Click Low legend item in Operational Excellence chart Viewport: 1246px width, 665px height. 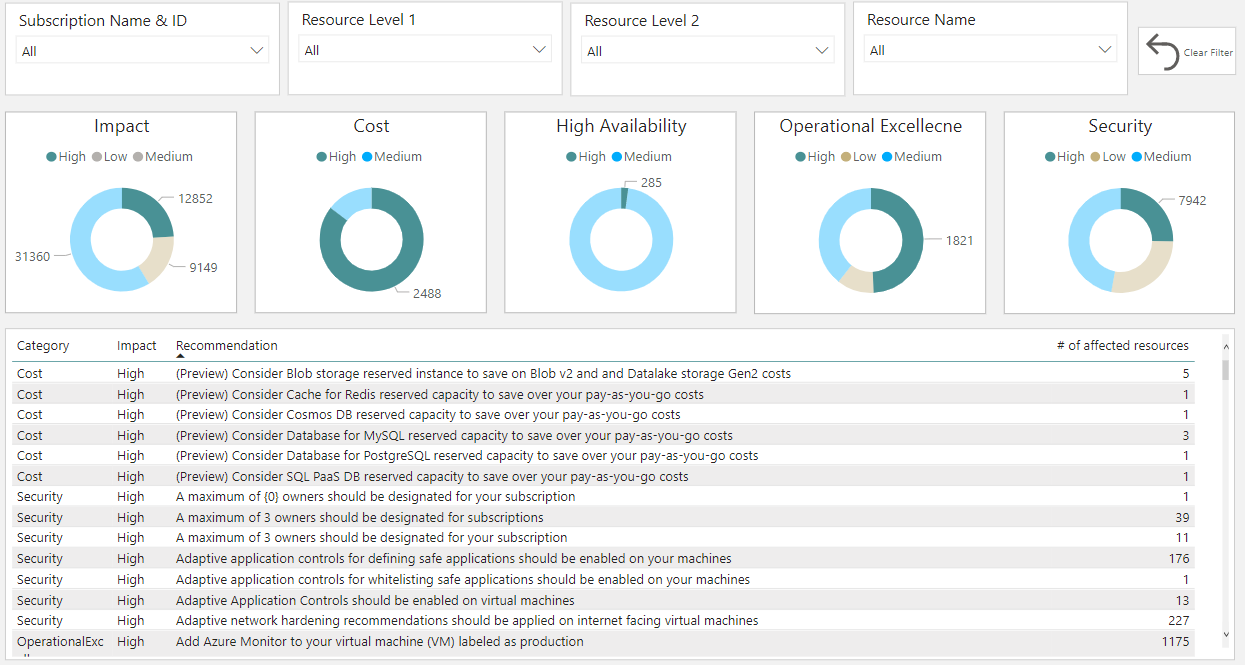(857, 157)
